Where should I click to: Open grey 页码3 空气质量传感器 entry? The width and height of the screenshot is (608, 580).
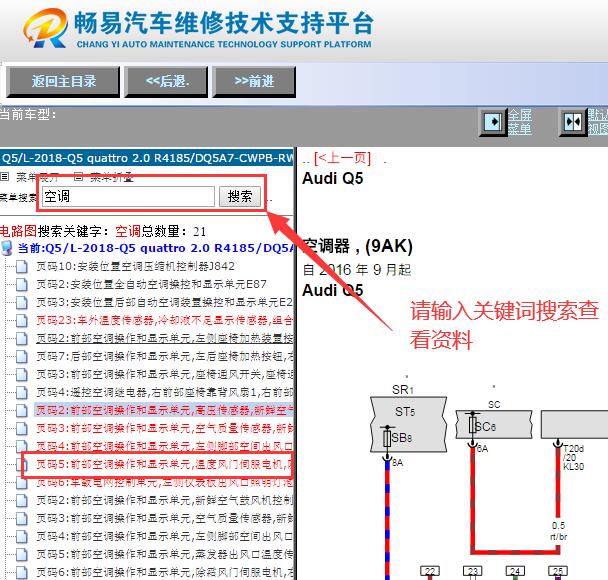click(164, 518)
